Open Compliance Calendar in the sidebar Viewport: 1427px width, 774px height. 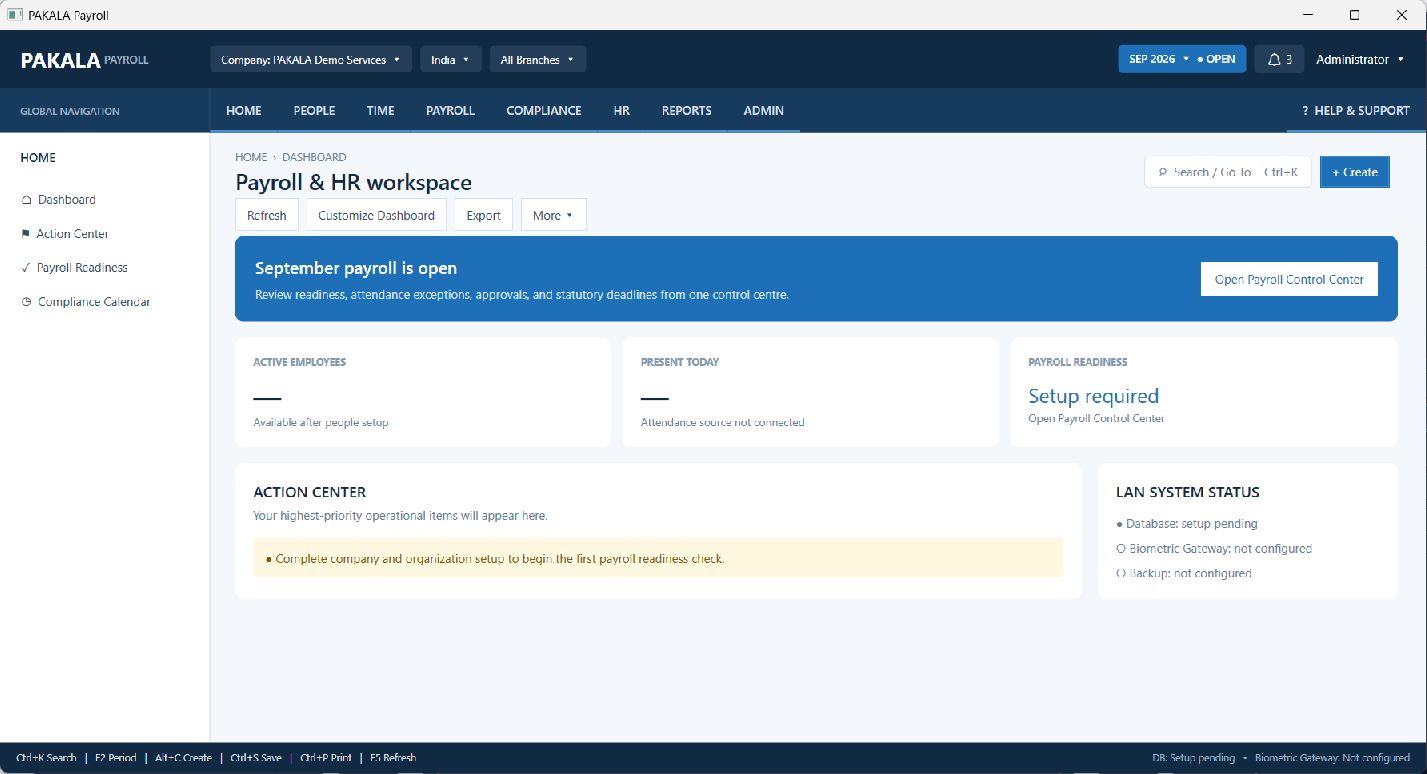(85, 301)
